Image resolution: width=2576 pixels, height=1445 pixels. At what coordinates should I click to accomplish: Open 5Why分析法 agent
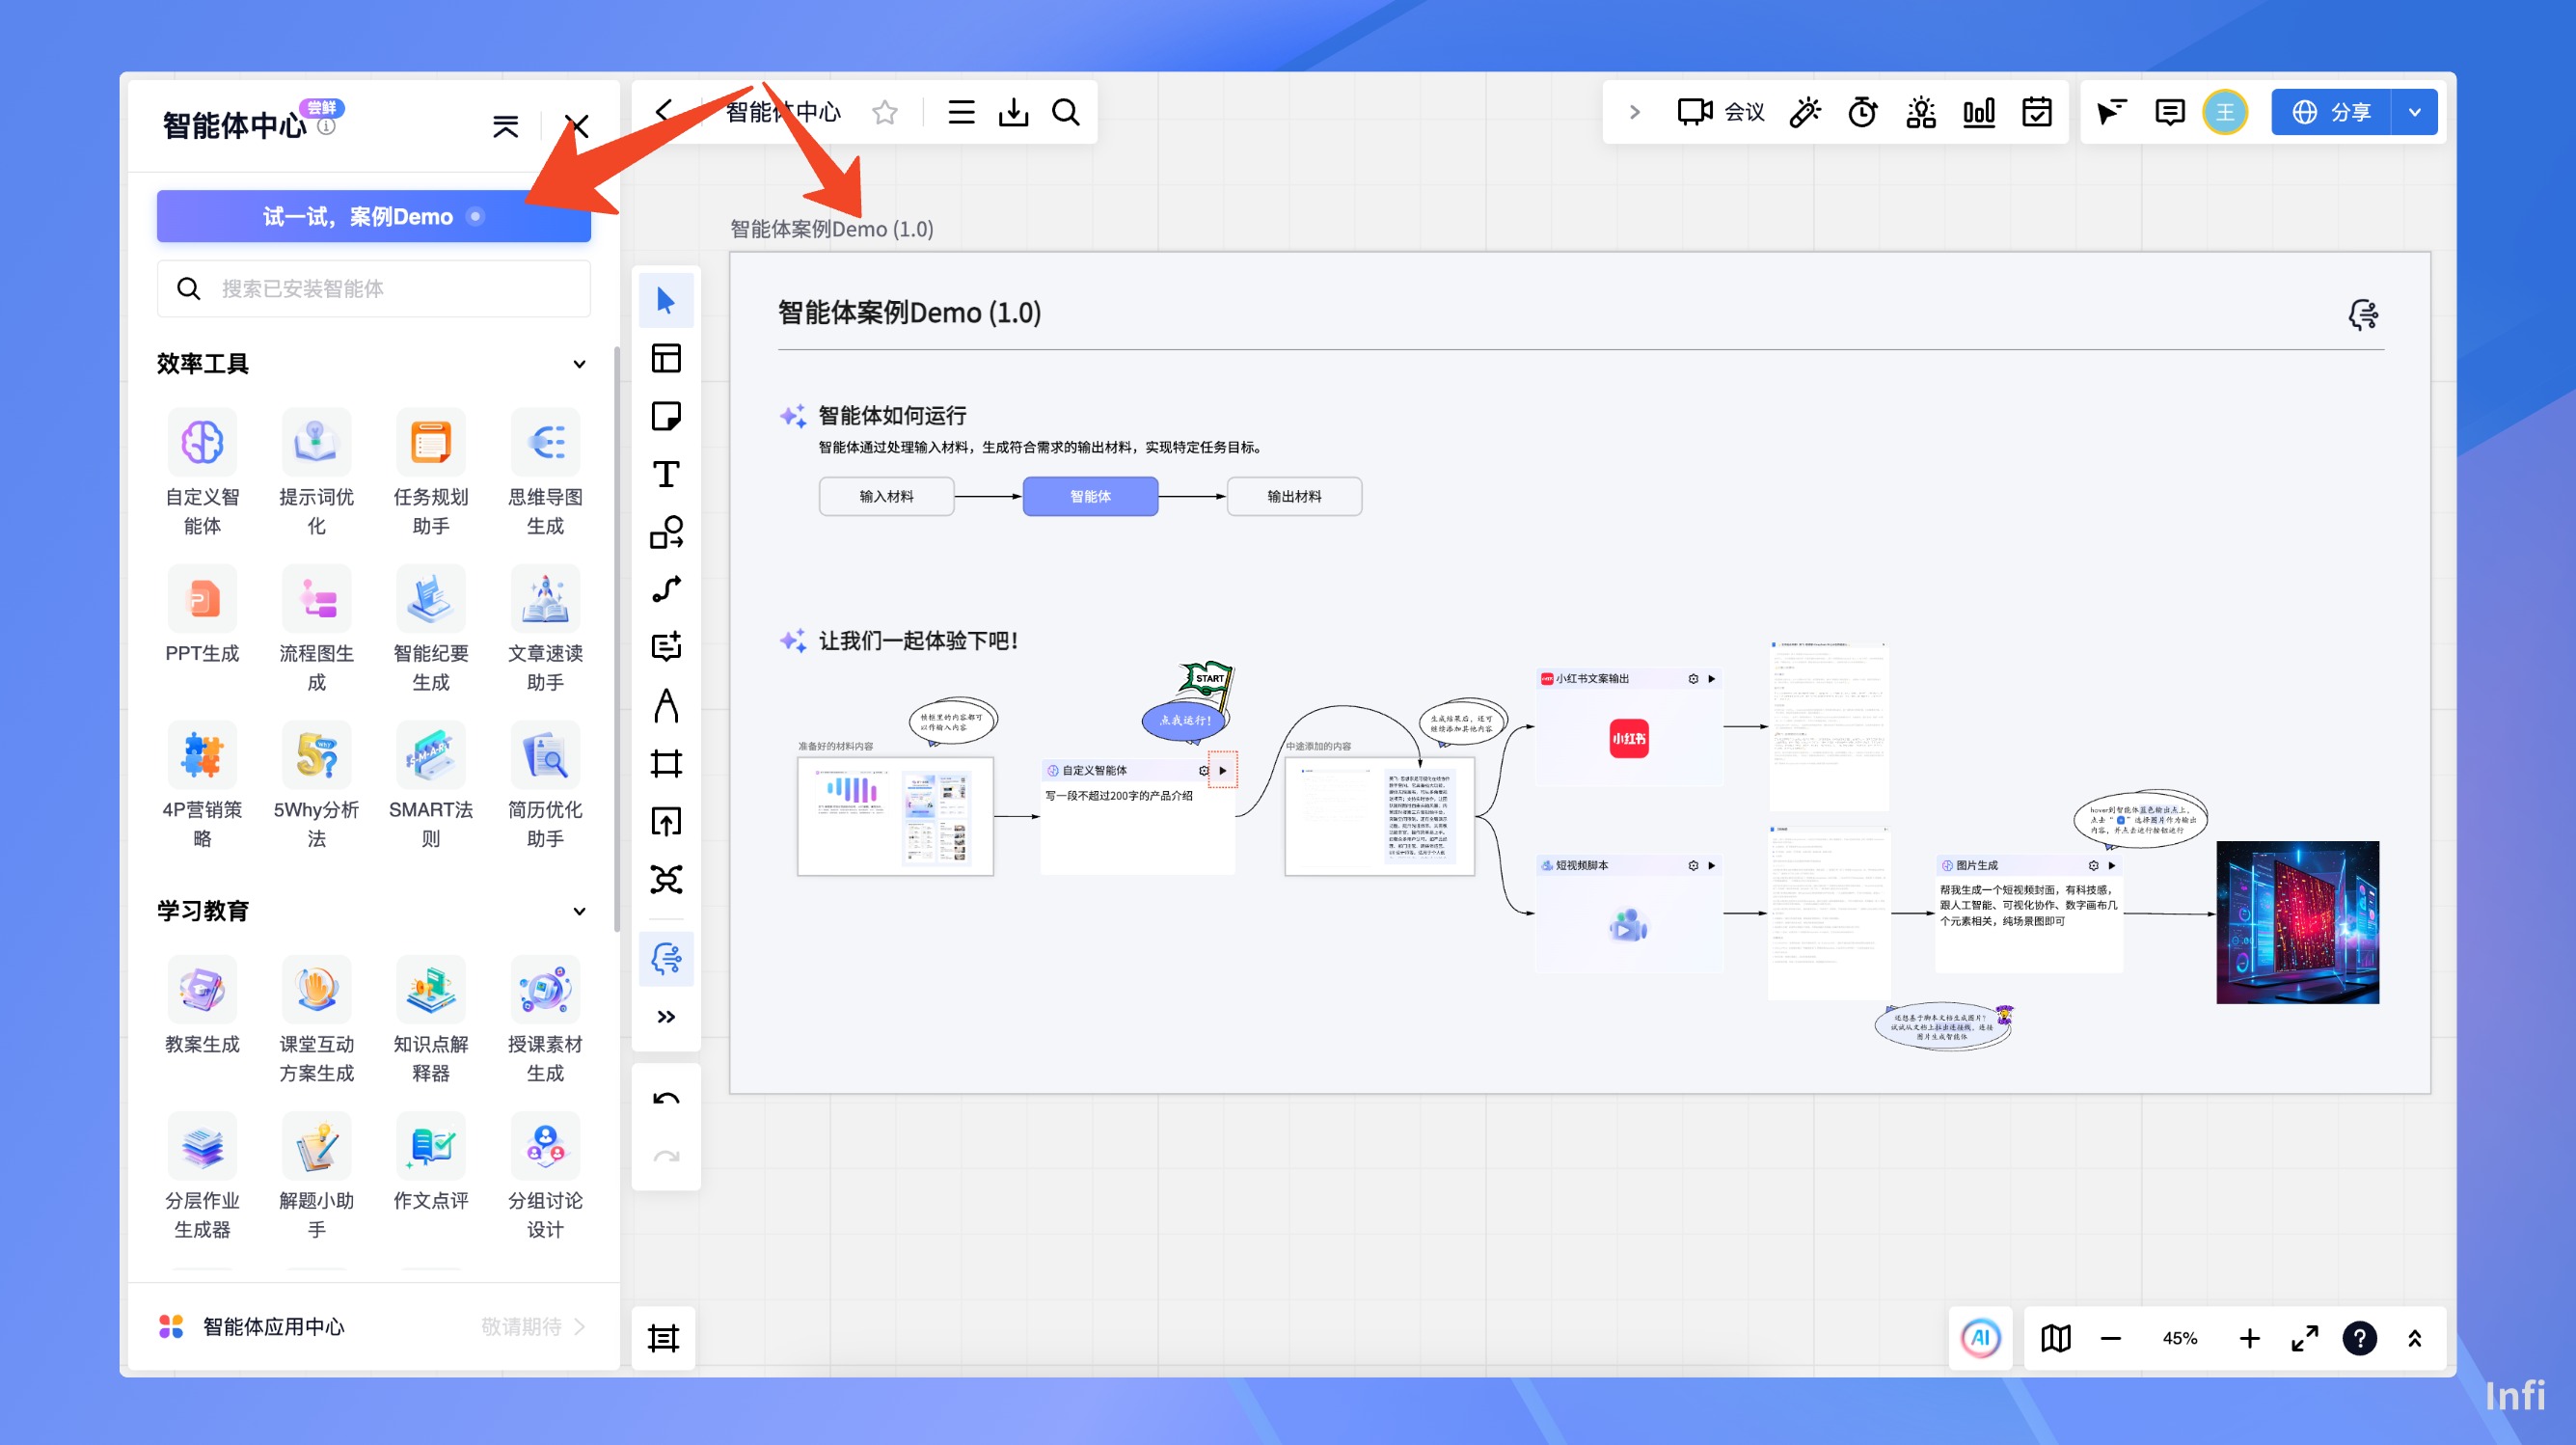click(x=316, y=786)
